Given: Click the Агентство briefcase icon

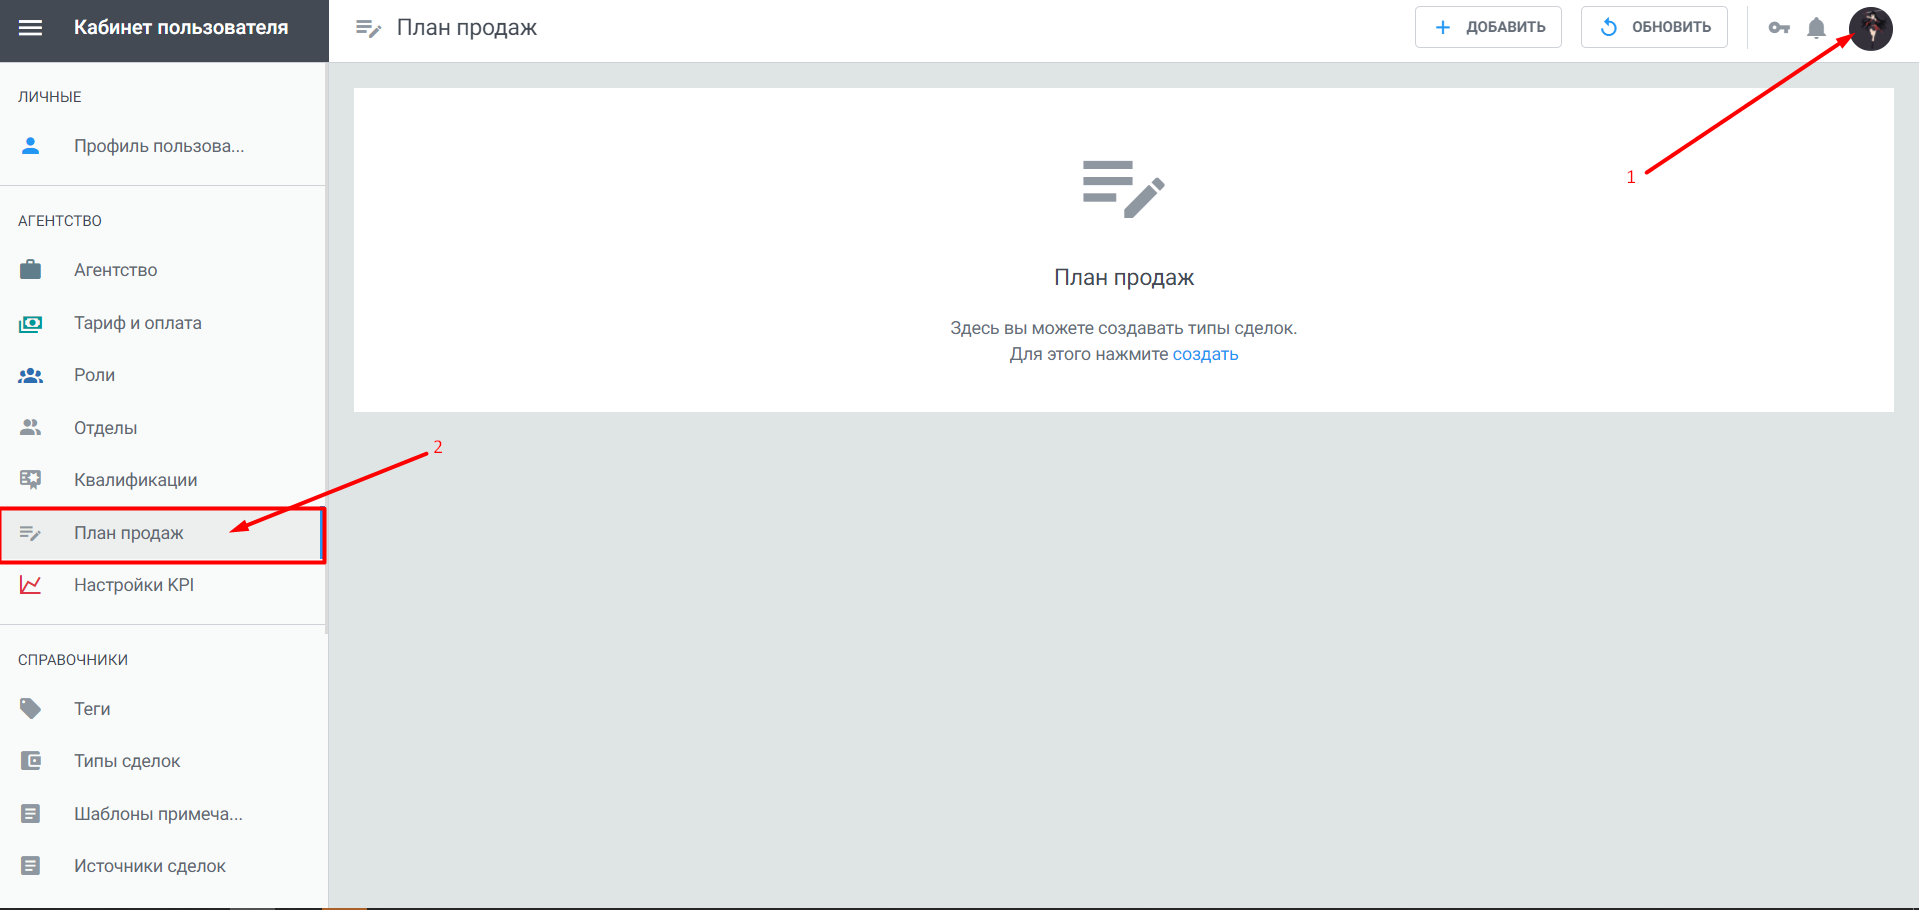Looking at the screenshot, I should click(31, 270).
